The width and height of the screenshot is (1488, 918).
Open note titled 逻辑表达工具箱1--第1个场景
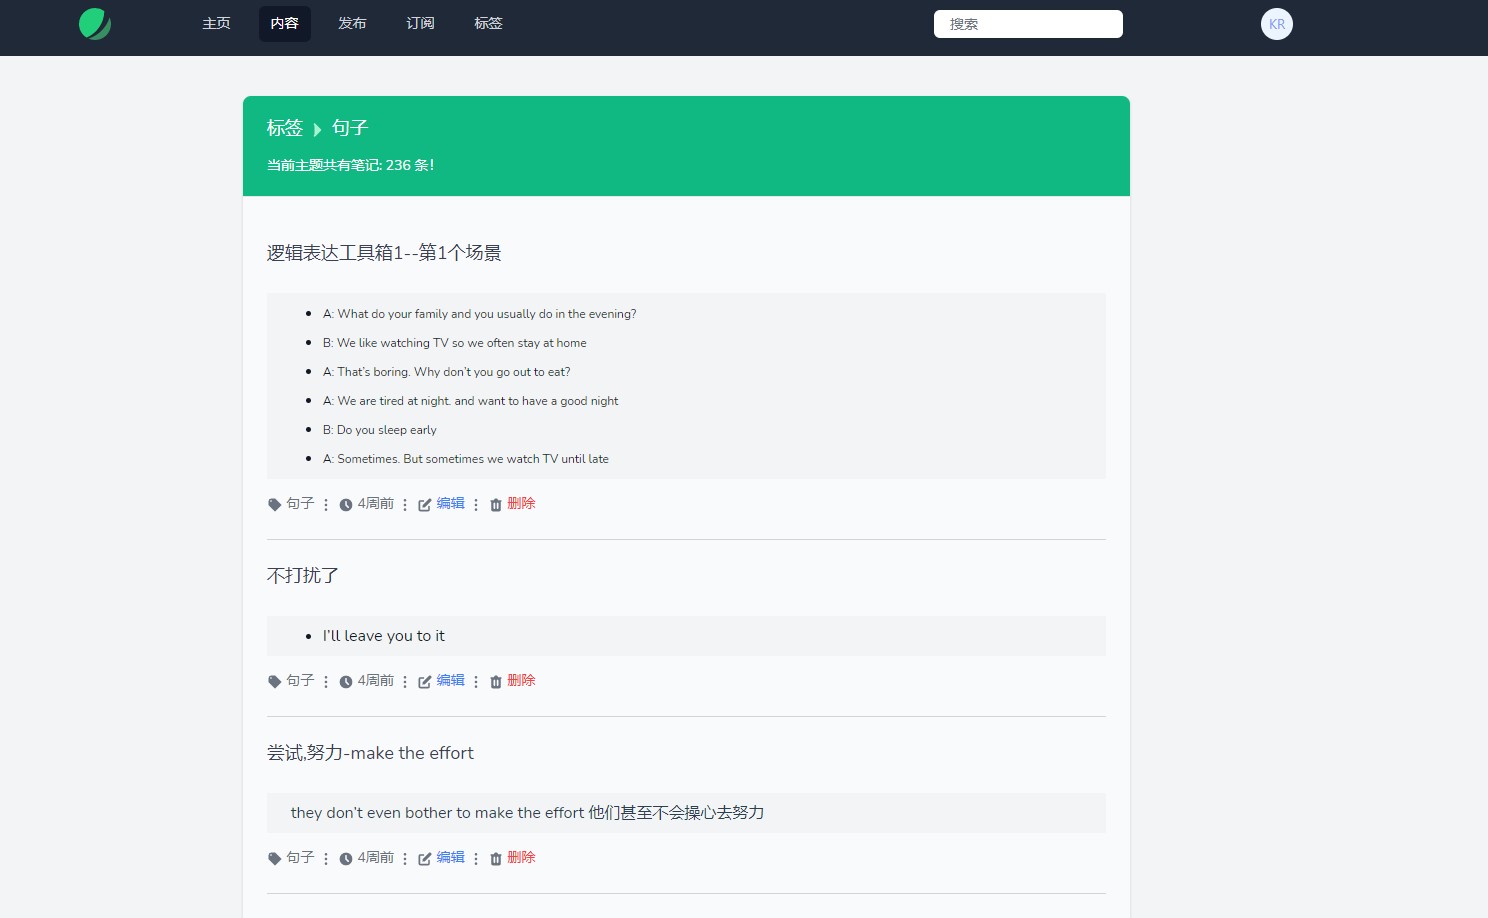[384, 253]
